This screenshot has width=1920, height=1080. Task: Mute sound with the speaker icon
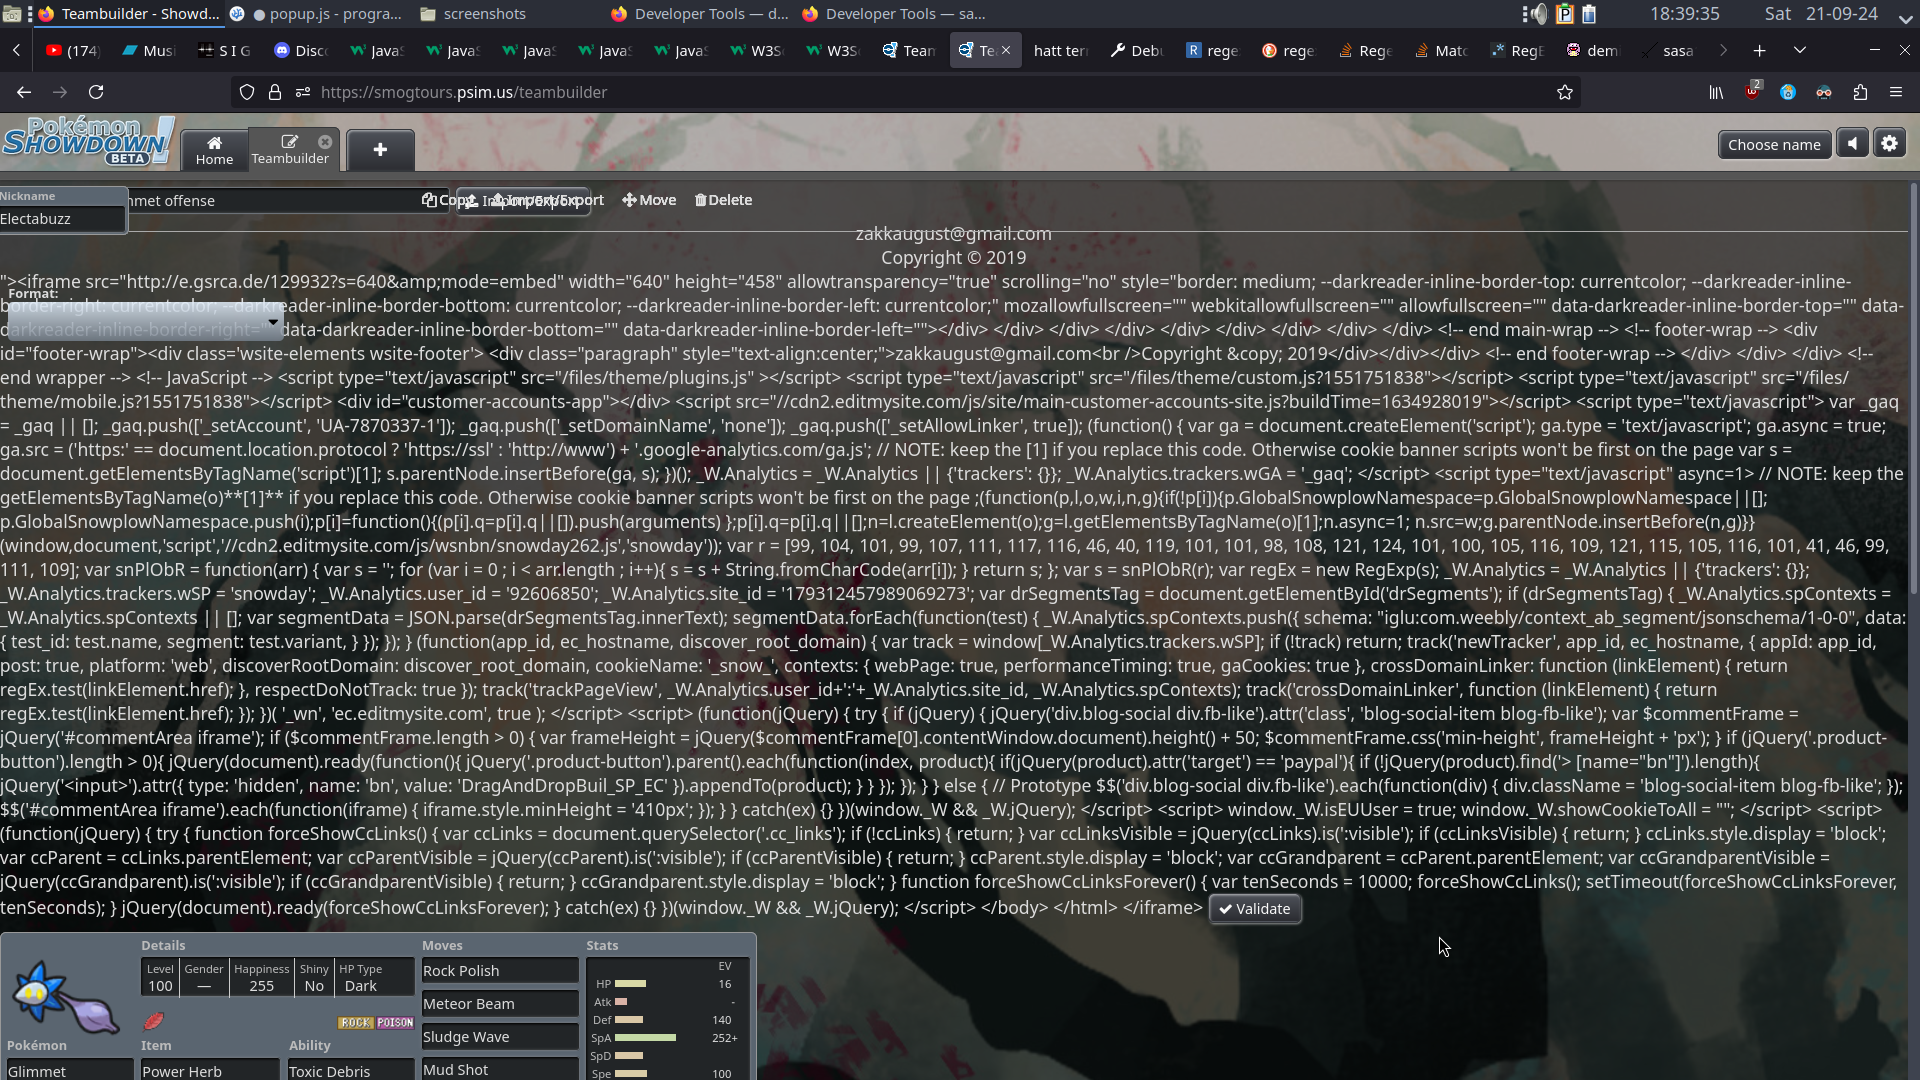point(1852,144)
